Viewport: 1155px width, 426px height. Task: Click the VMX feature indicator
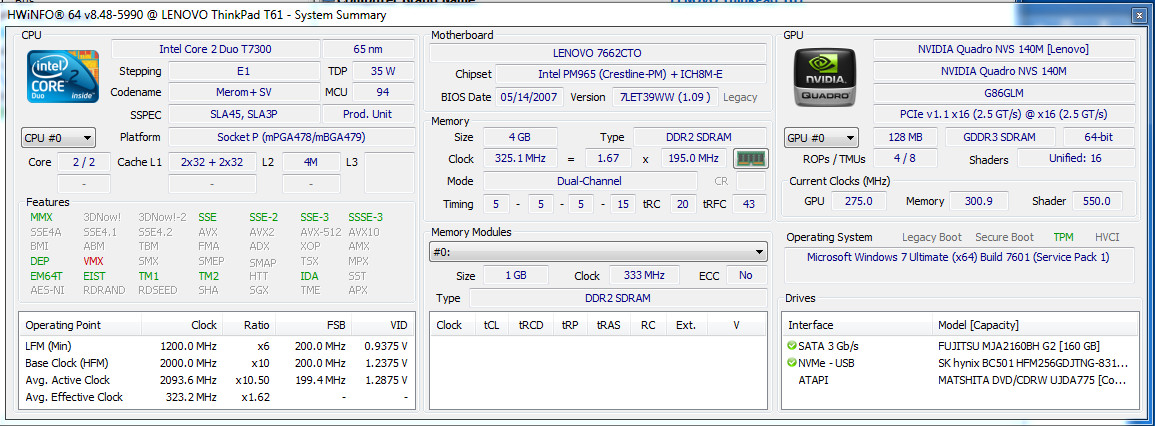click(x=94, y=261)
